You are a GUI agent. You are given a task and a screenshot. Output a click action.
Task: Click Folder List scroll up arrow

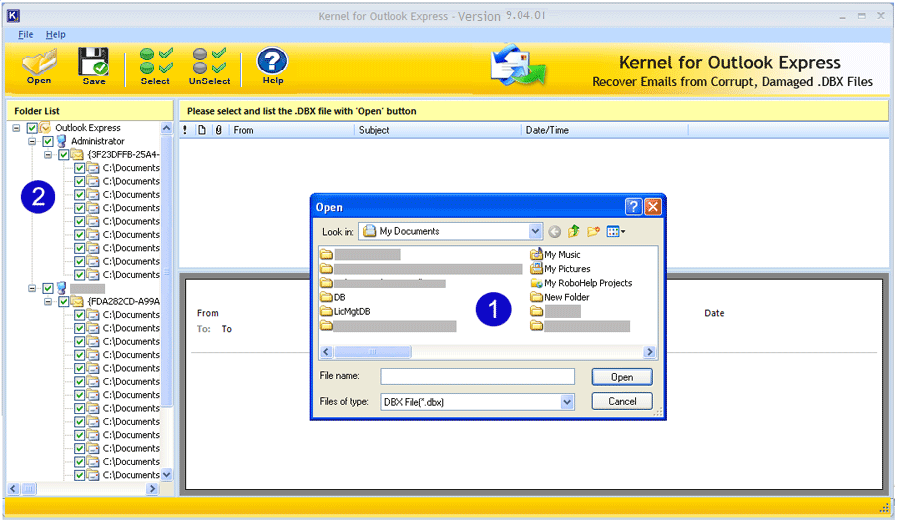166,128
